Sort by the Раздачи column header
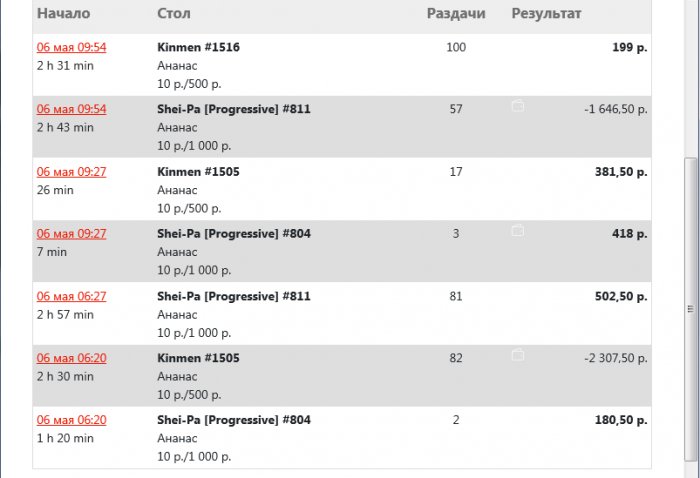The height and width of the screenshot is (478, 700). click(x=456, y=14)
